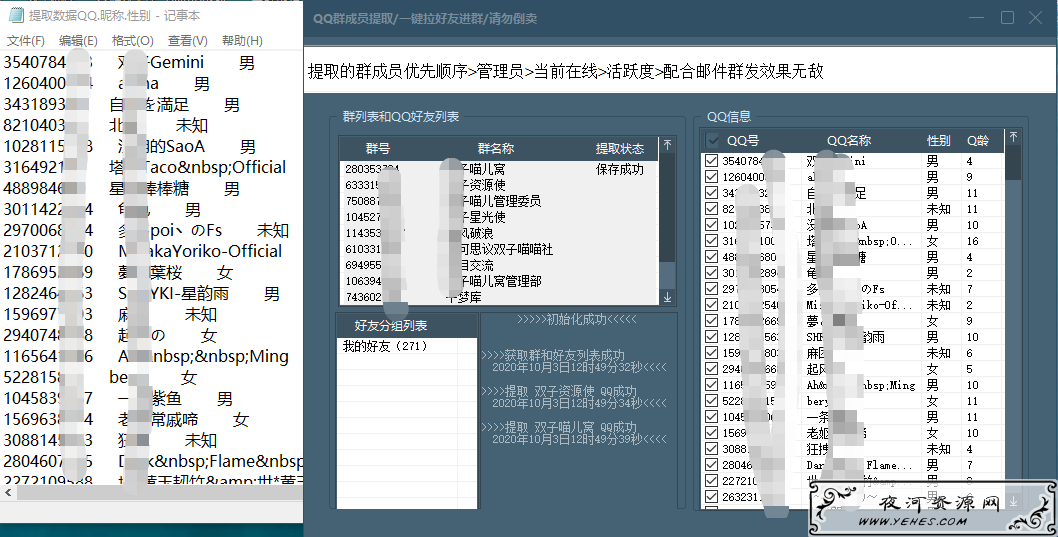This screenshot has height=537, width=1058.
Task: Click the Notepad horizontal scrollbar track
Action: tap(159, 493)
